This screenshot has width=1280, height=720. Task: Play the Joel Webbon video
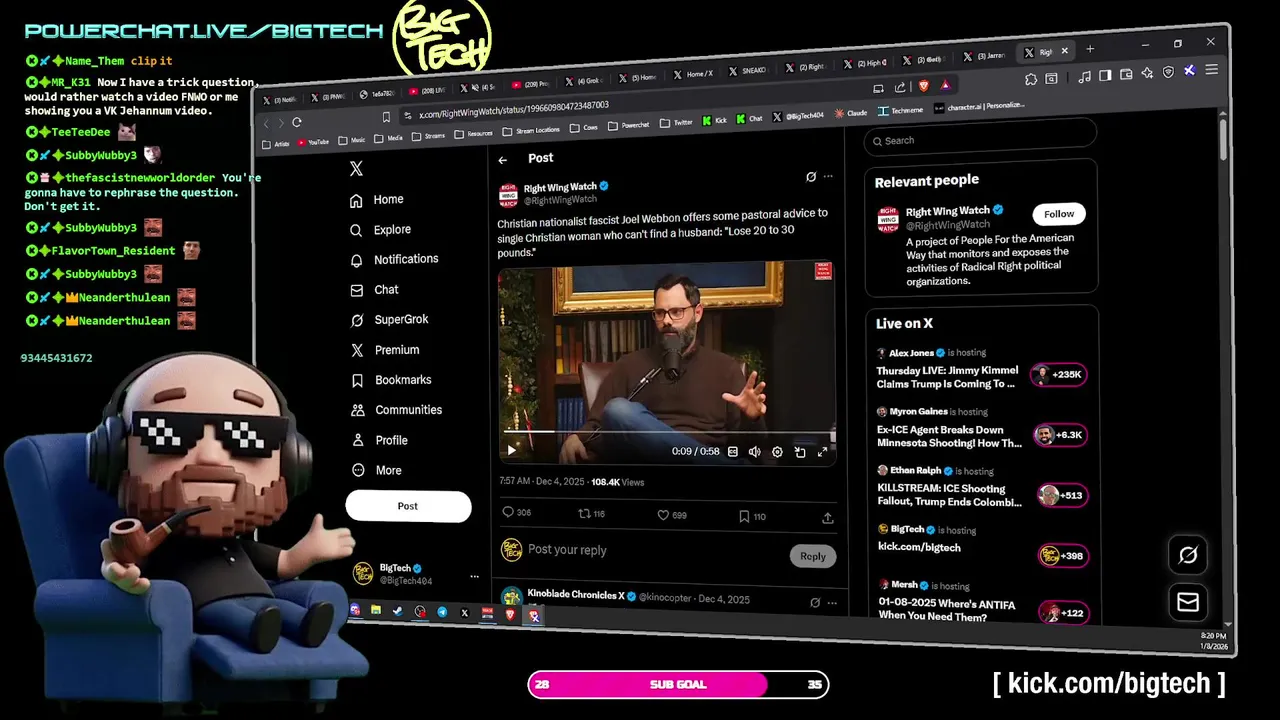512,450
